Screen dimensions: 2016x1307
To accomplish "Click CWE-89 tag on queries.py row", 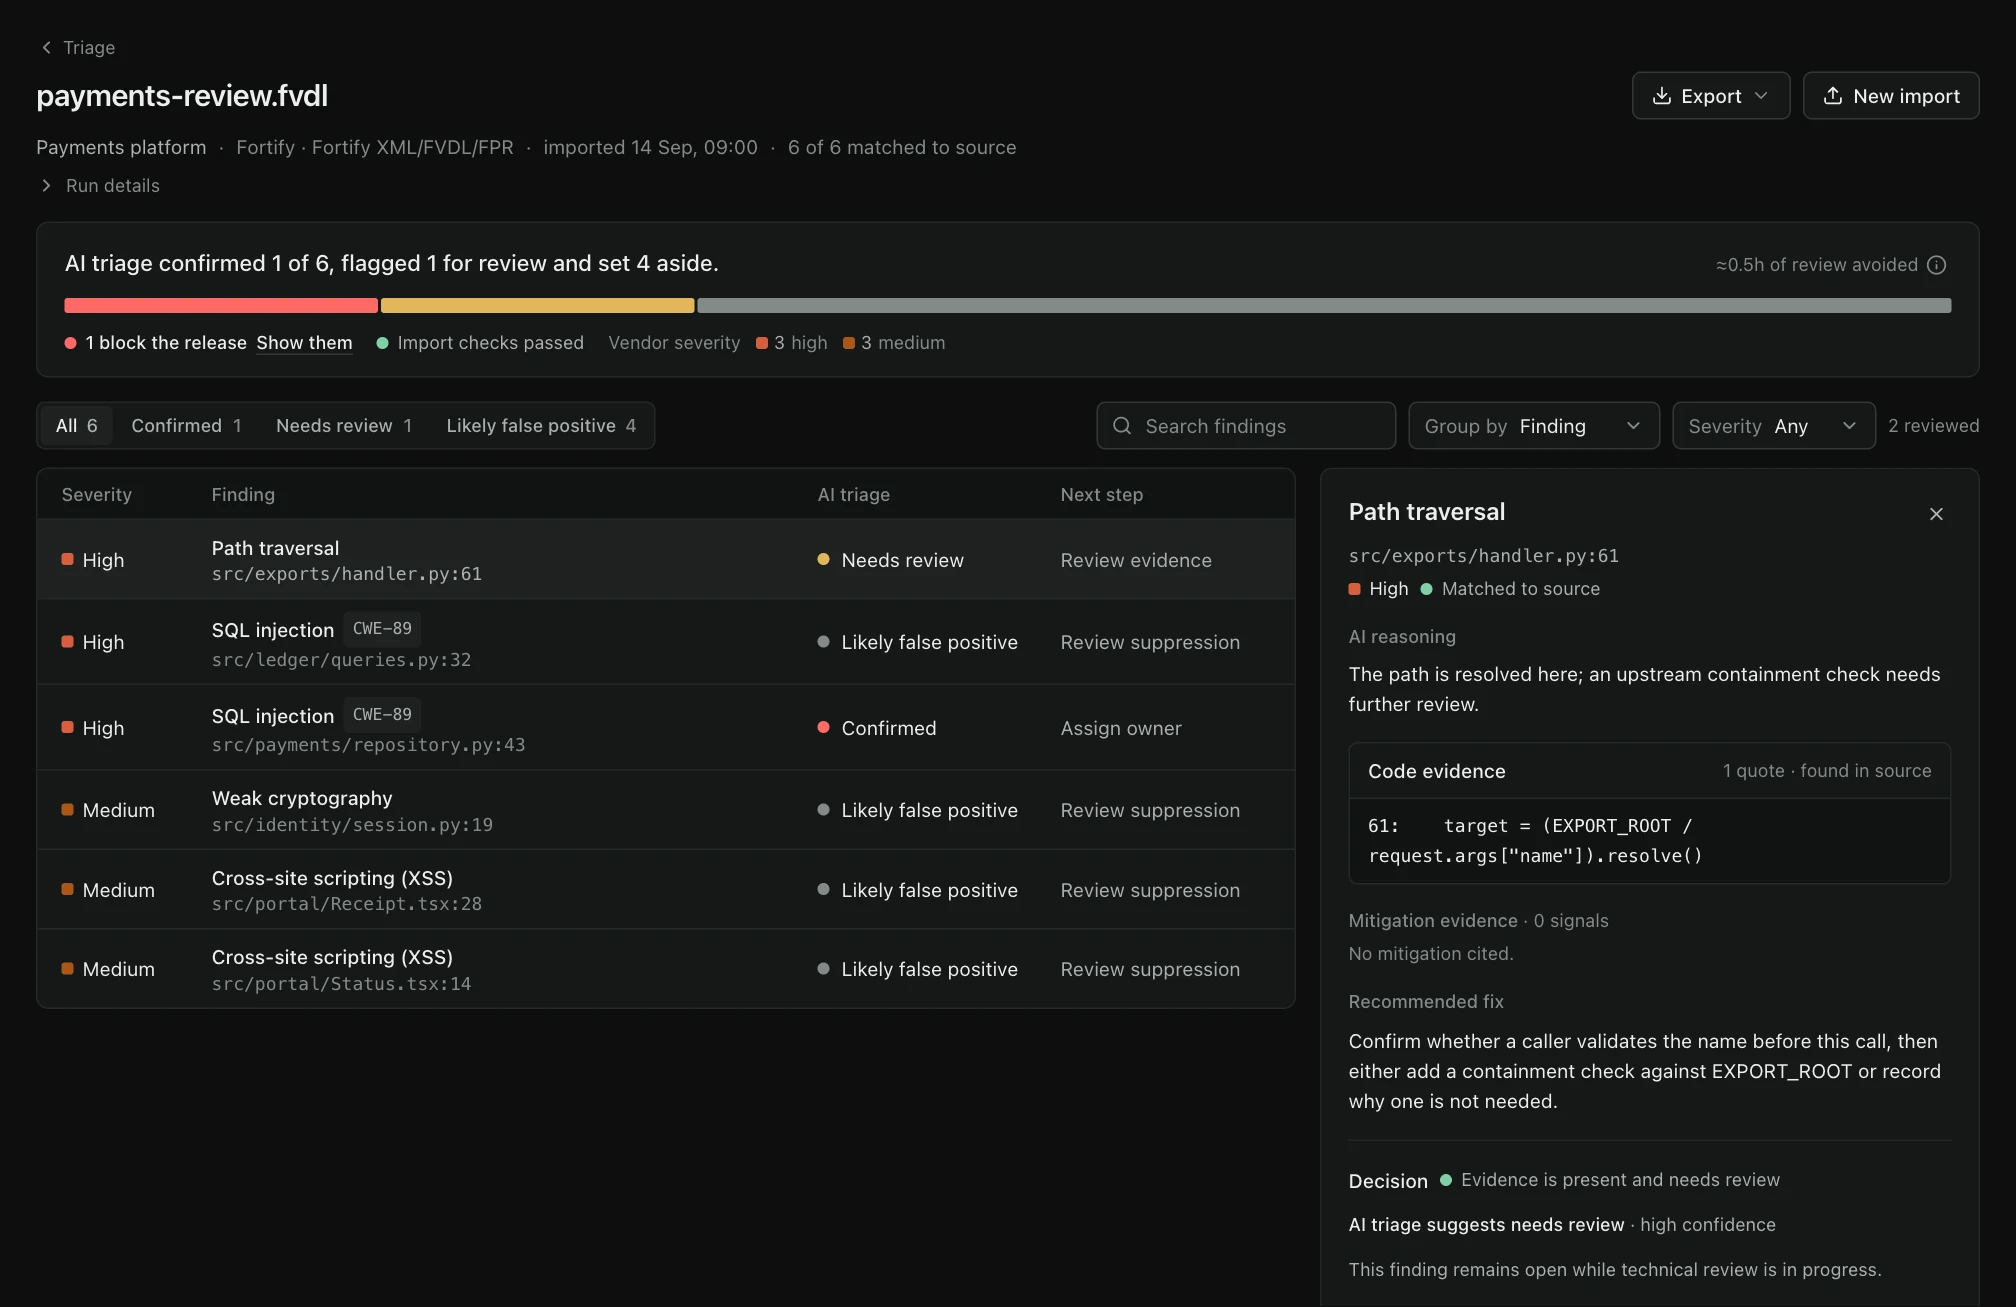I will [382, 629].
